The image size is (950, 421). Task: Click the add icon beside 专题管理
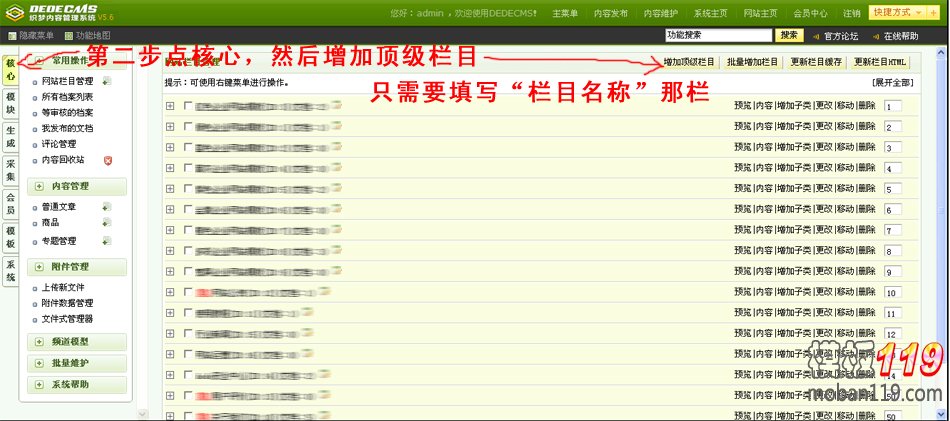pyautogui.click(x=107, y=240)
